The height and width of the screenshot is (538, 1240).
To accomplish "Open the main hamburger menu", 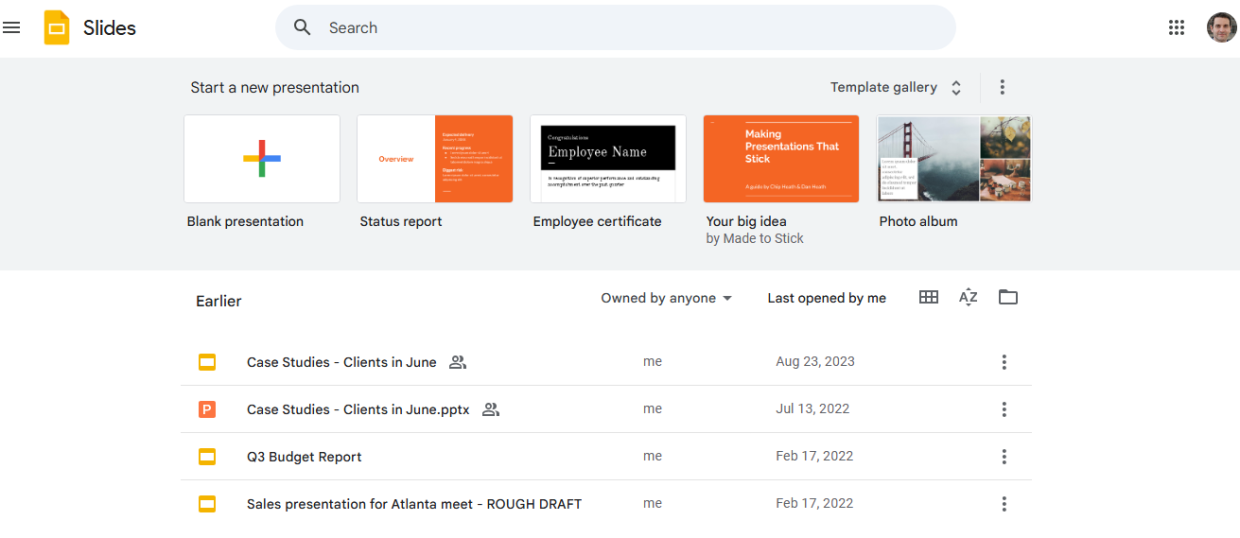I will pos(12,28).
